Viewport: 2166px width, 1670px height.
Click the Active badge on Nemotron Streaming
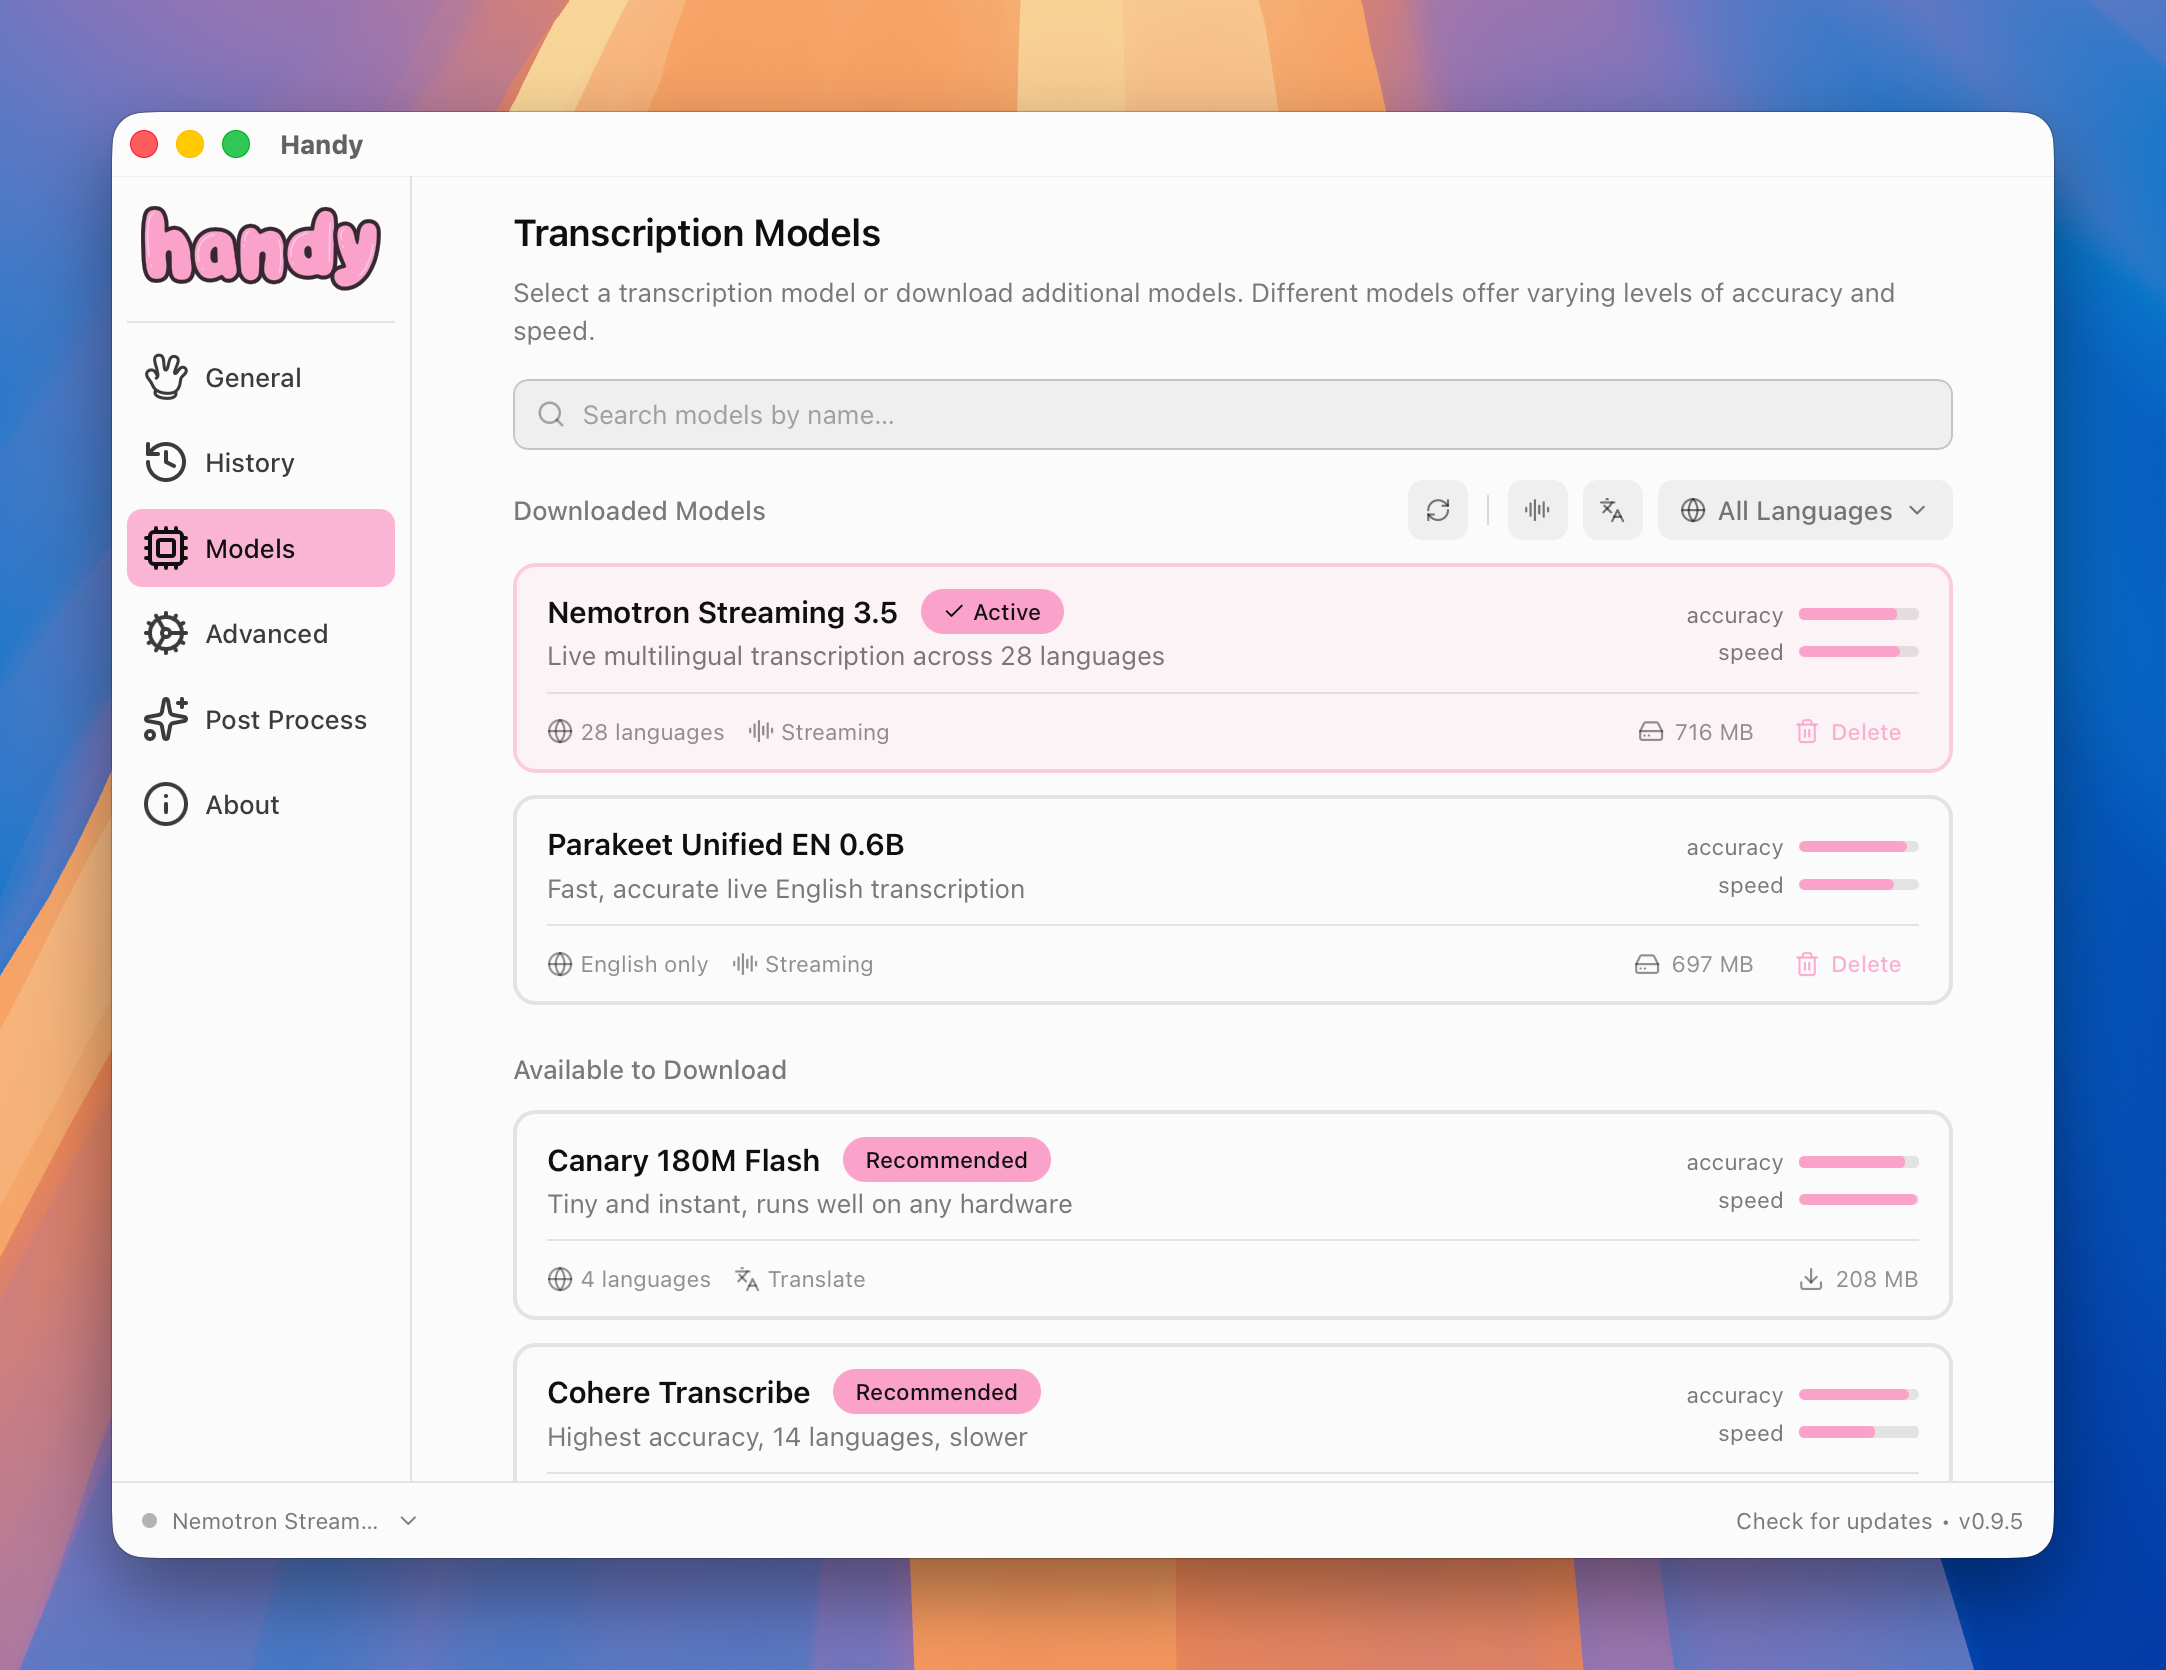tap(992, 612)
